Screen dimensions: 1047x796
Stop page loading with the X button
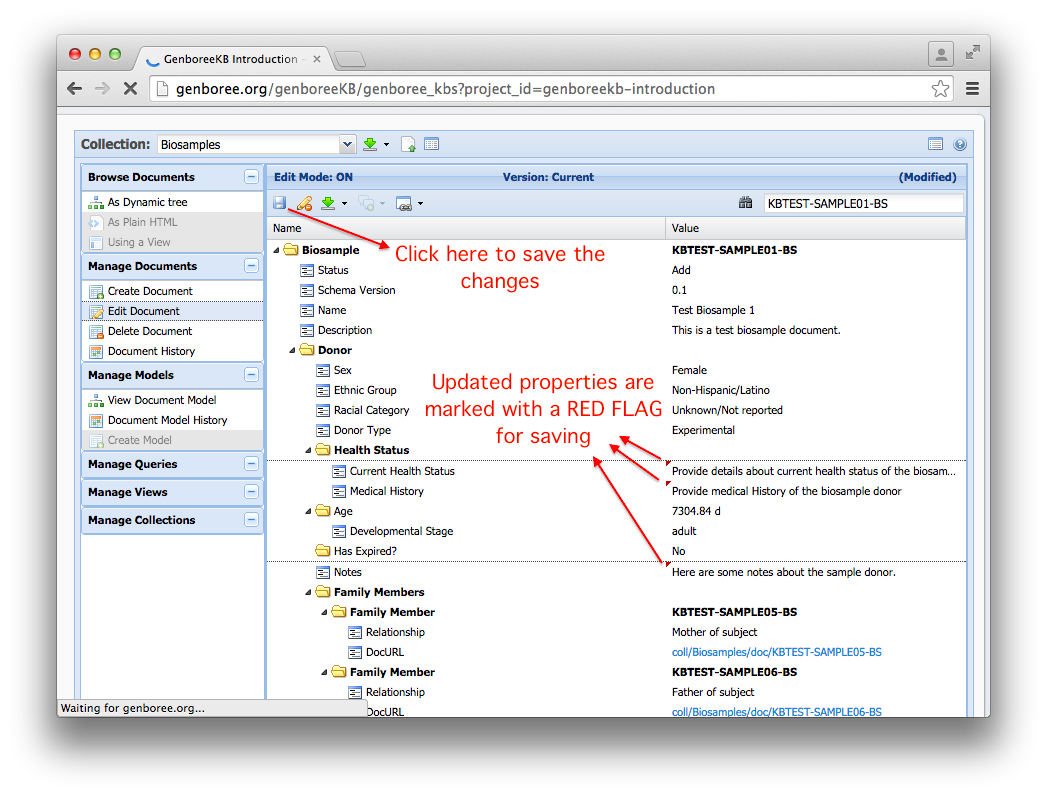pos(130,89)
